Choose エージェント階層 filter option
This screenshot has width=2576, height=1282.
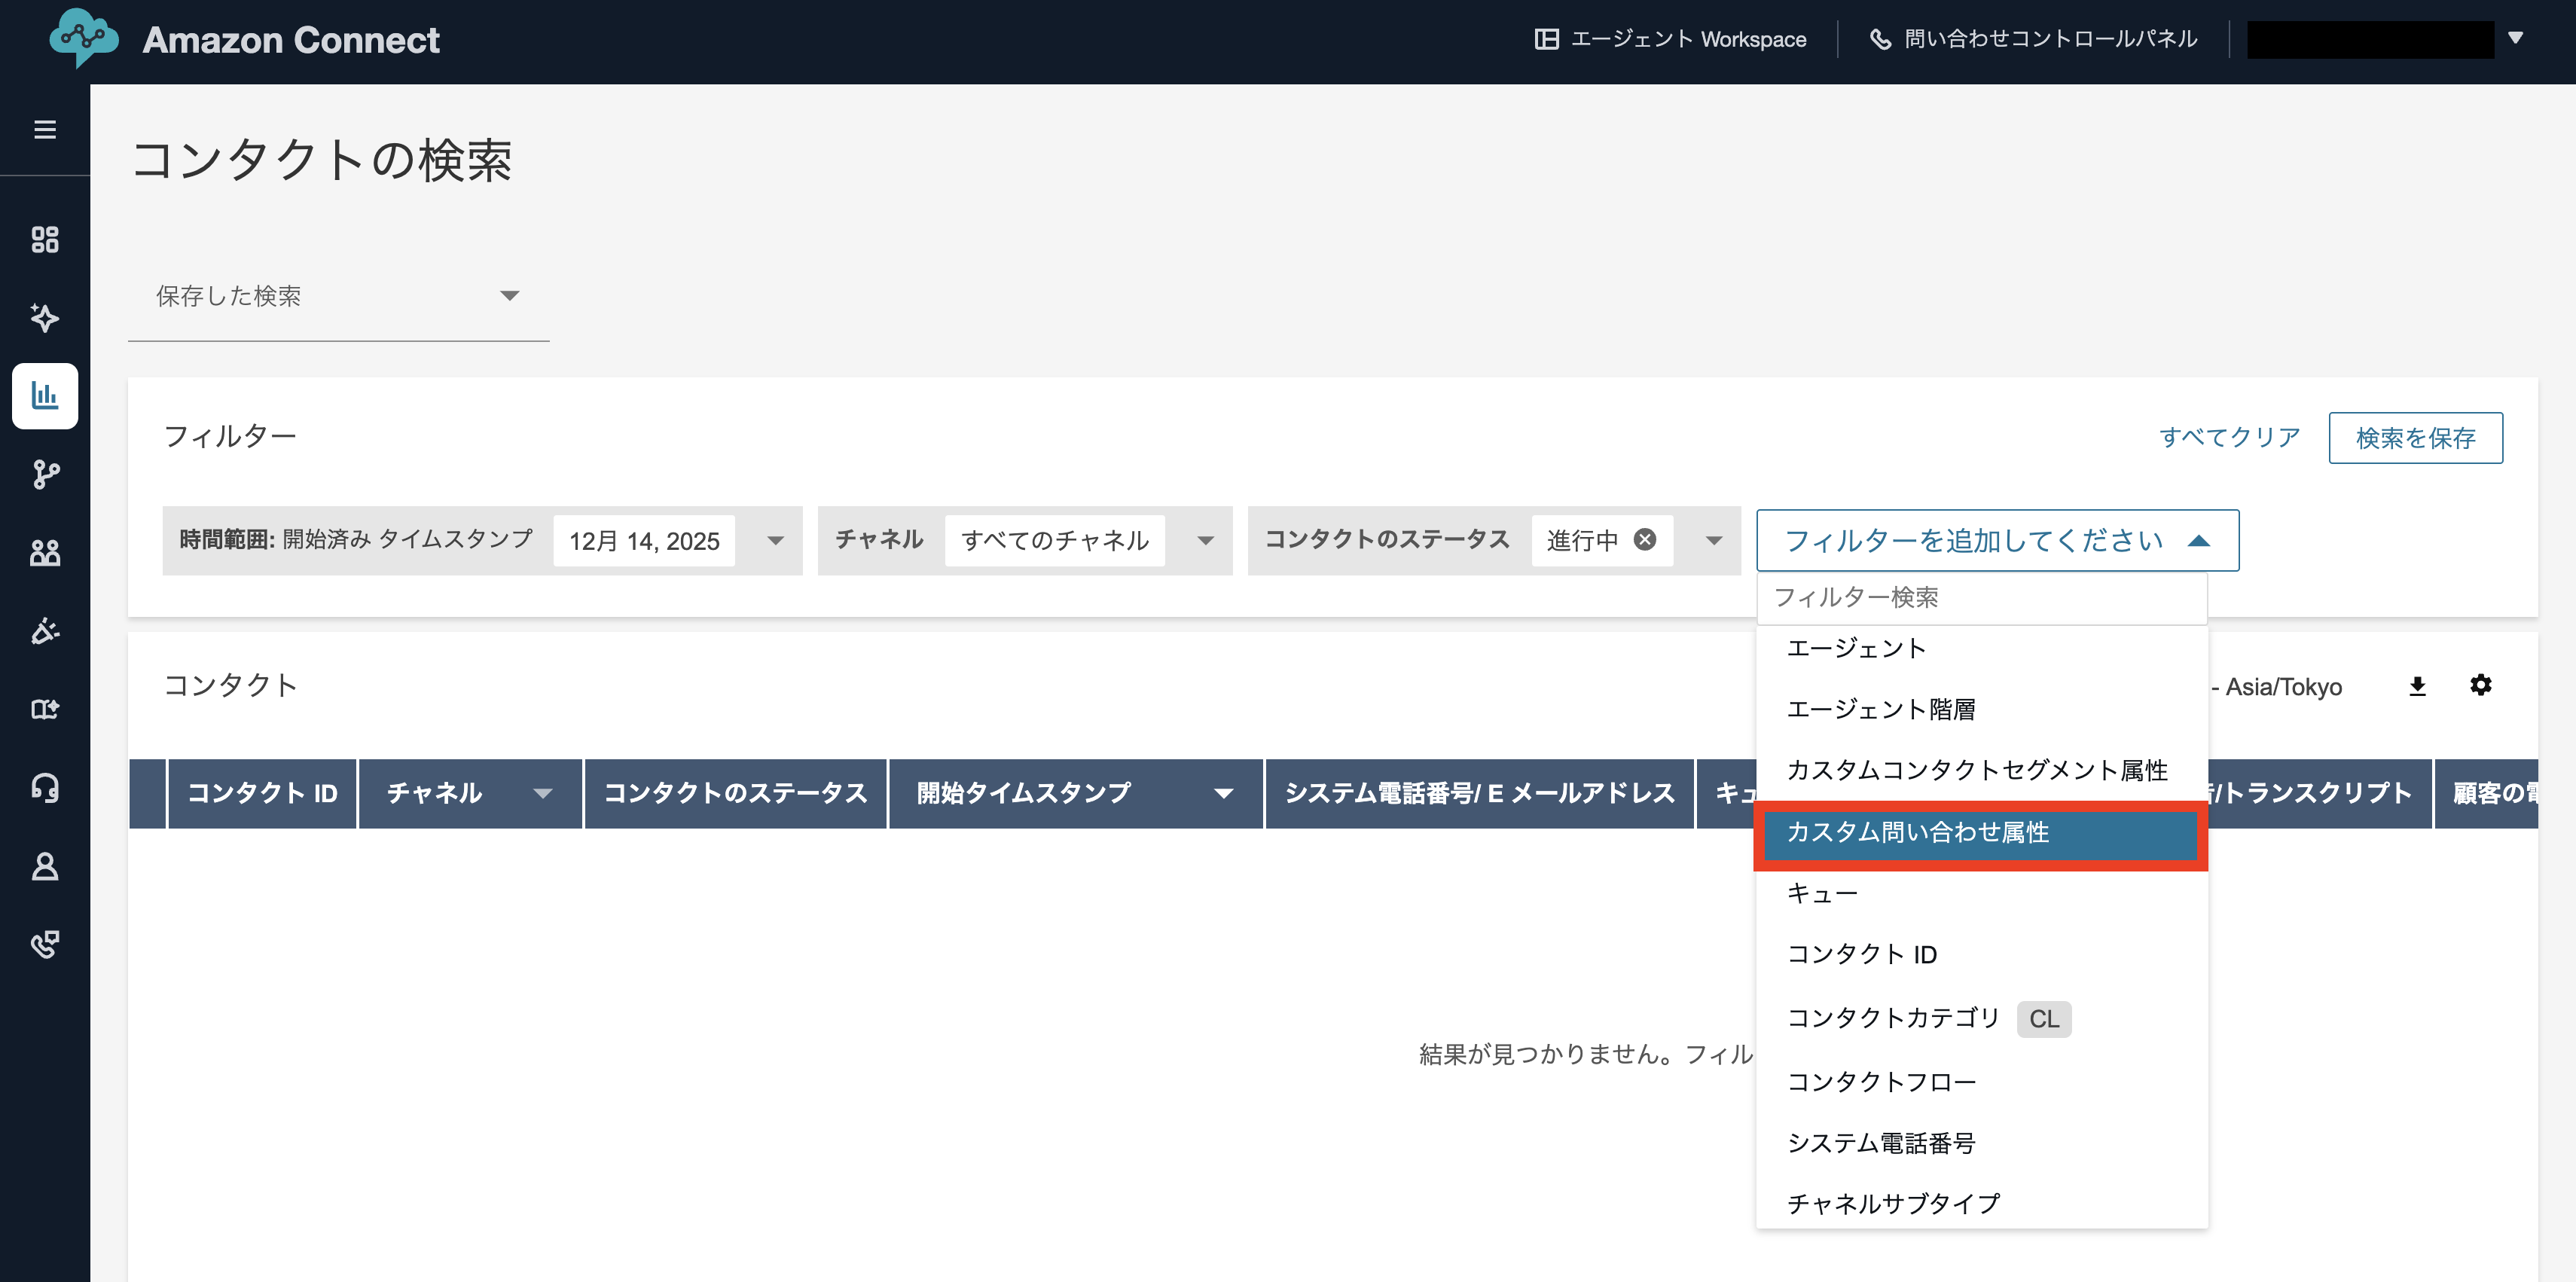point(1881,709)
